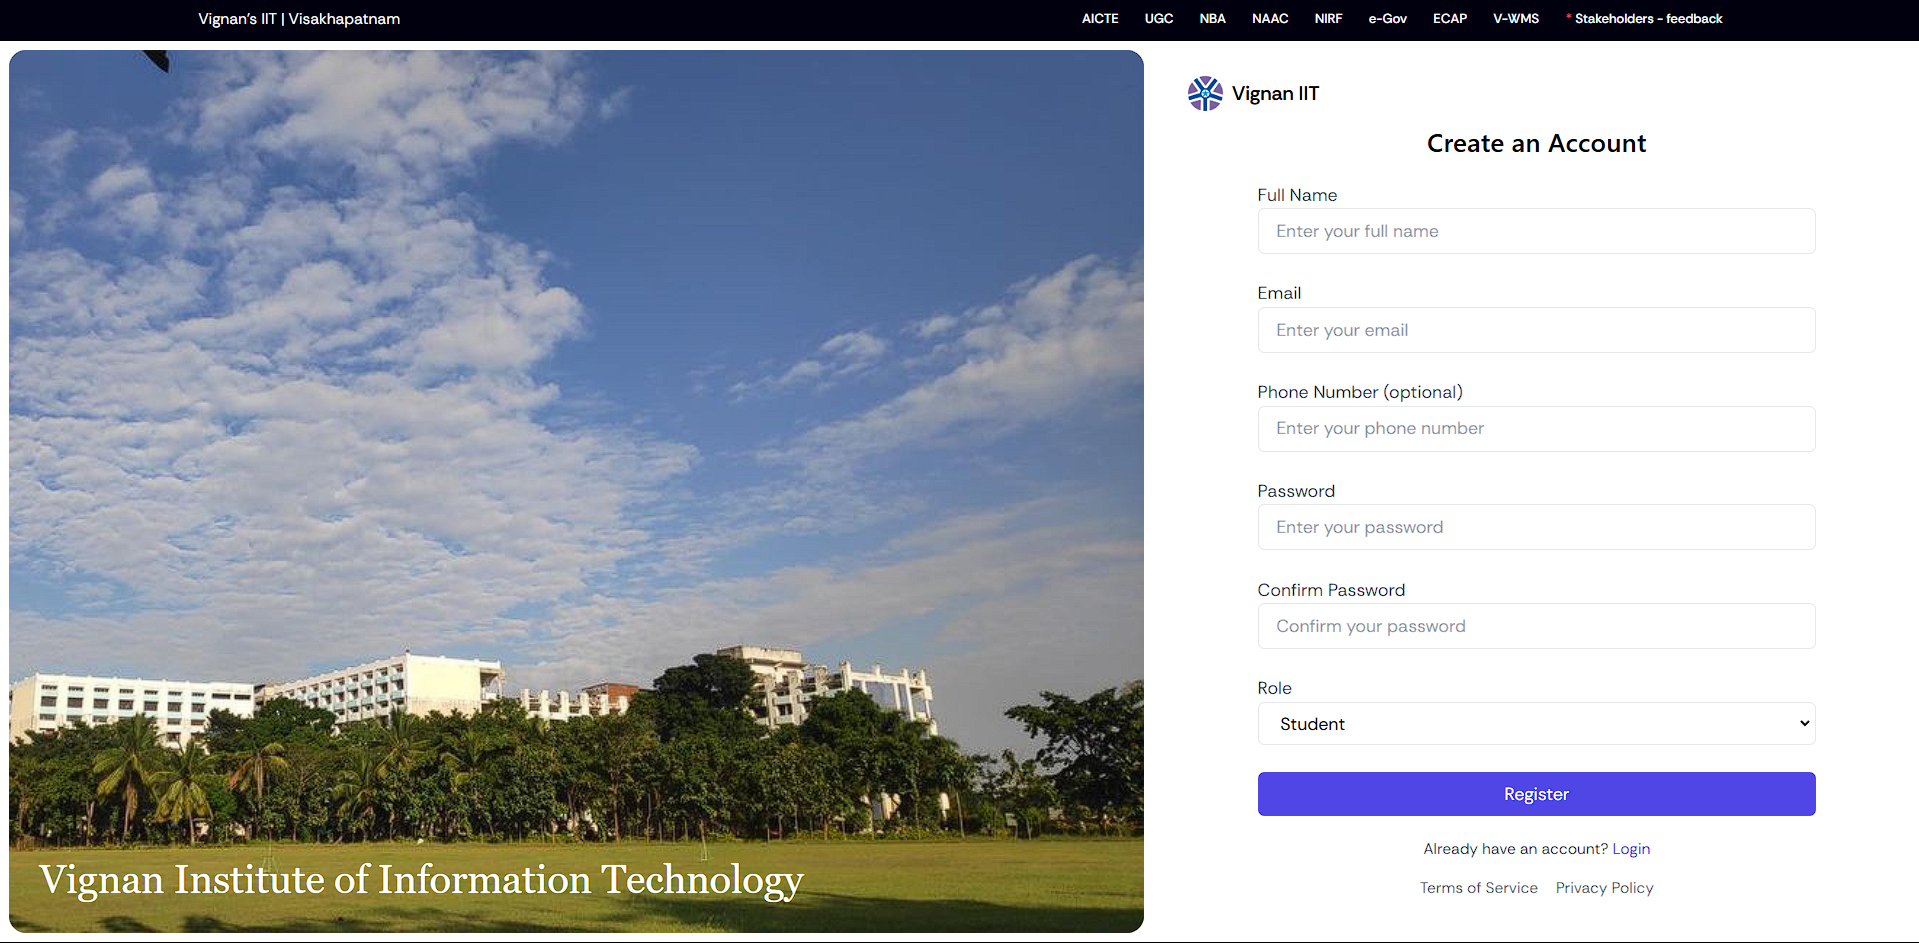The image size is (1919, 943).
Task: View the Privacy Policy link
Action: point(1604,888)
